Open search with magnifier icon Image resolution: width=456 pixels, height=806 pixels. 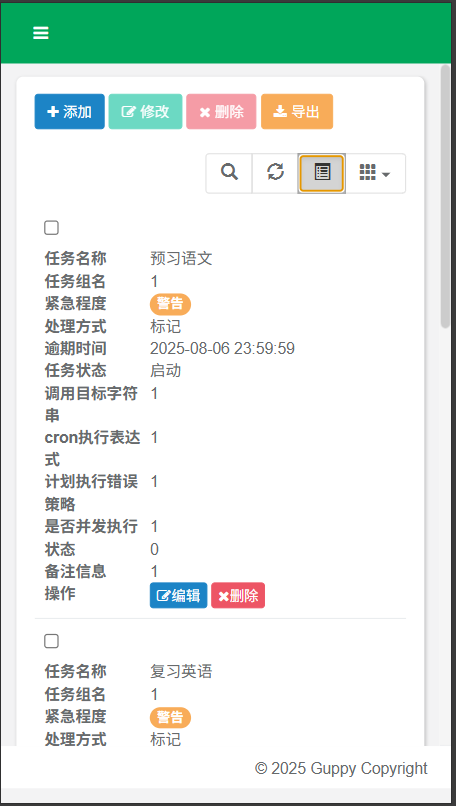pyautogui.click(x=229, y=173)
